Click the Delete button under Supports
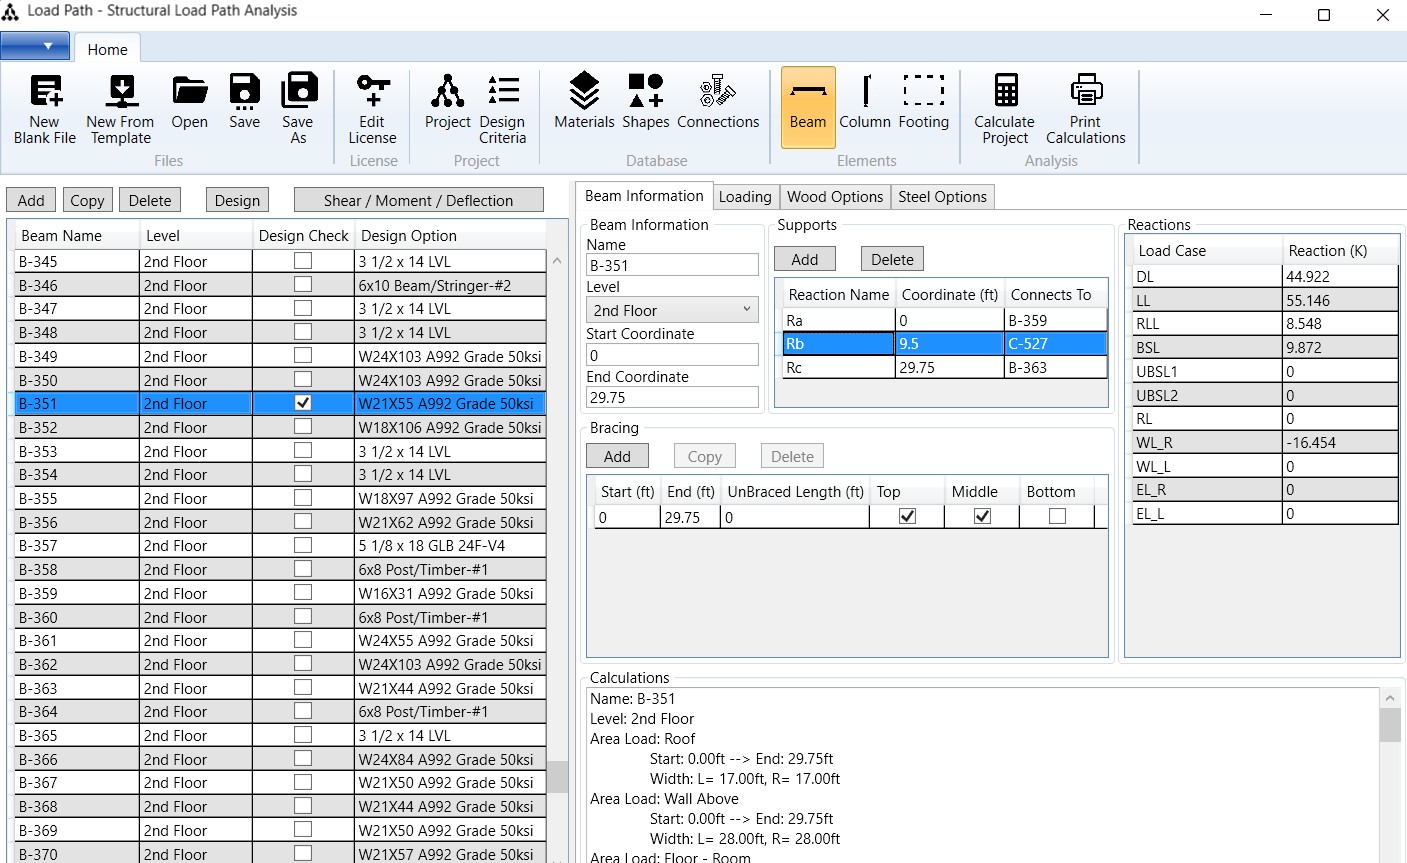The width and height of the screenshot is (1407, 863). [x=892, y=260]
